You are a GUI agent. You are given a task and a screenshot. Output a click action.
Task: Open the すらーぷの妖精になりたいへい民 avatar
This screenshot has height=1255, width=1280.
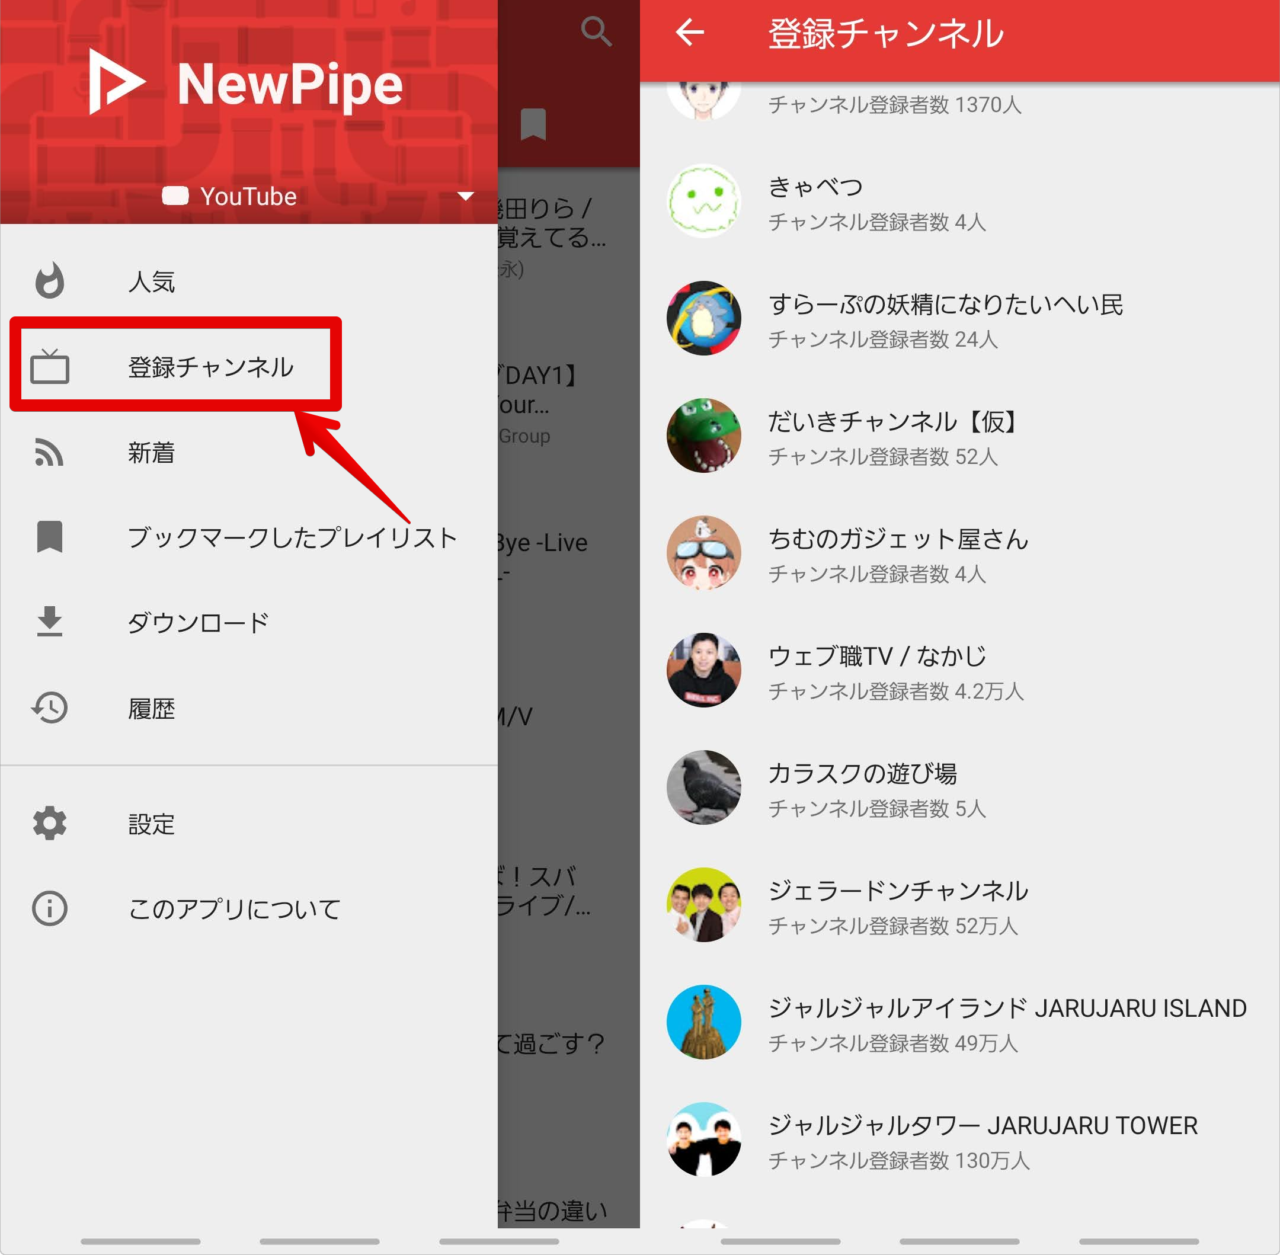pyautogui.click(x=704, y=318)
